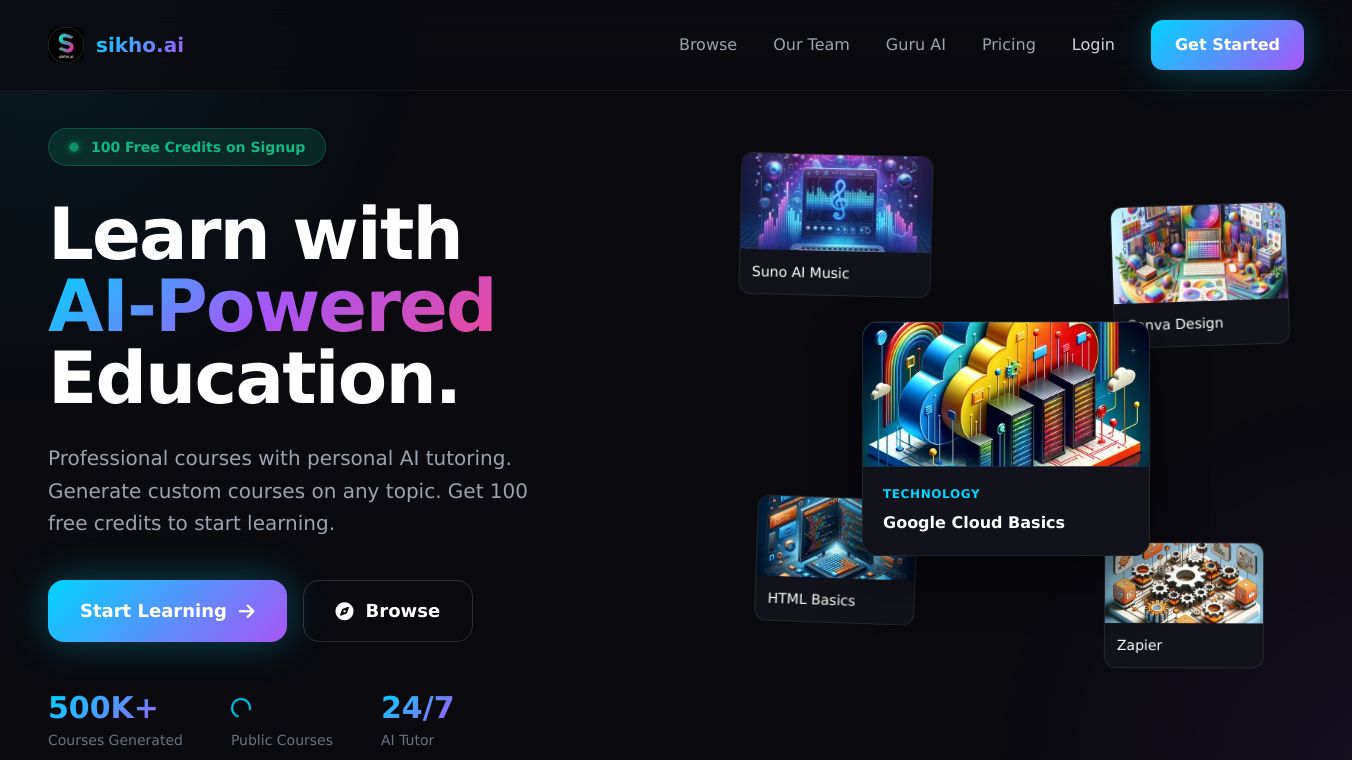The image size is (1352, 760).
Task: Click the sikho.ai logo icon
Action: click(x=66, y=45)
